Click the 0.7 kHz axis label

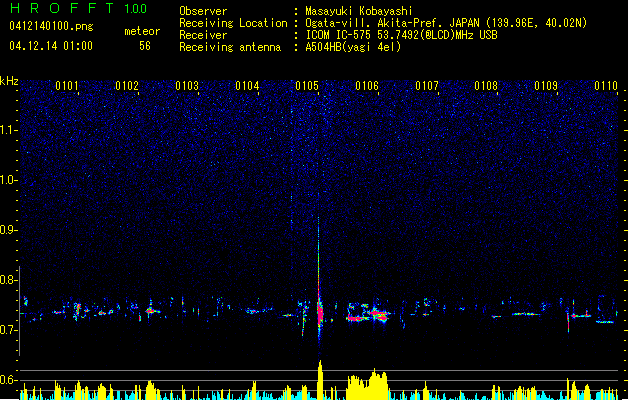click(x=9, y=330)
